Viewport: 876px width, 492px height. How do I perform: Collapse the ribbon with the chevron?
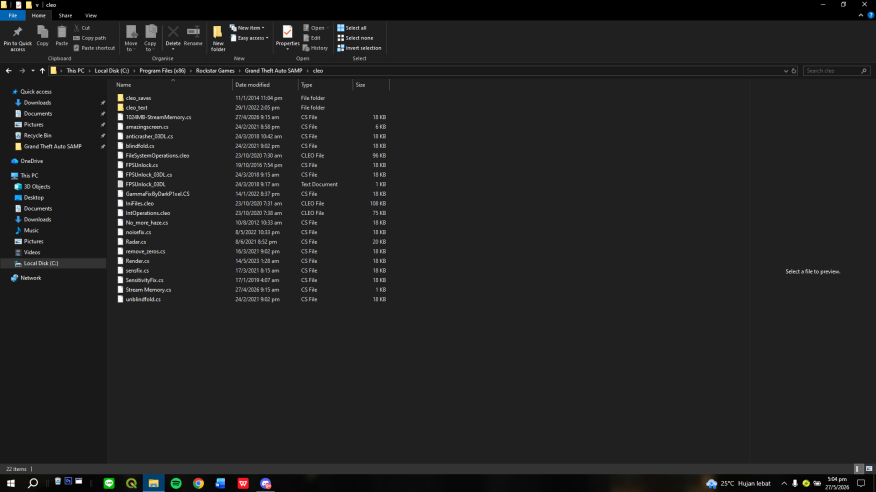[x=860, y=16]
